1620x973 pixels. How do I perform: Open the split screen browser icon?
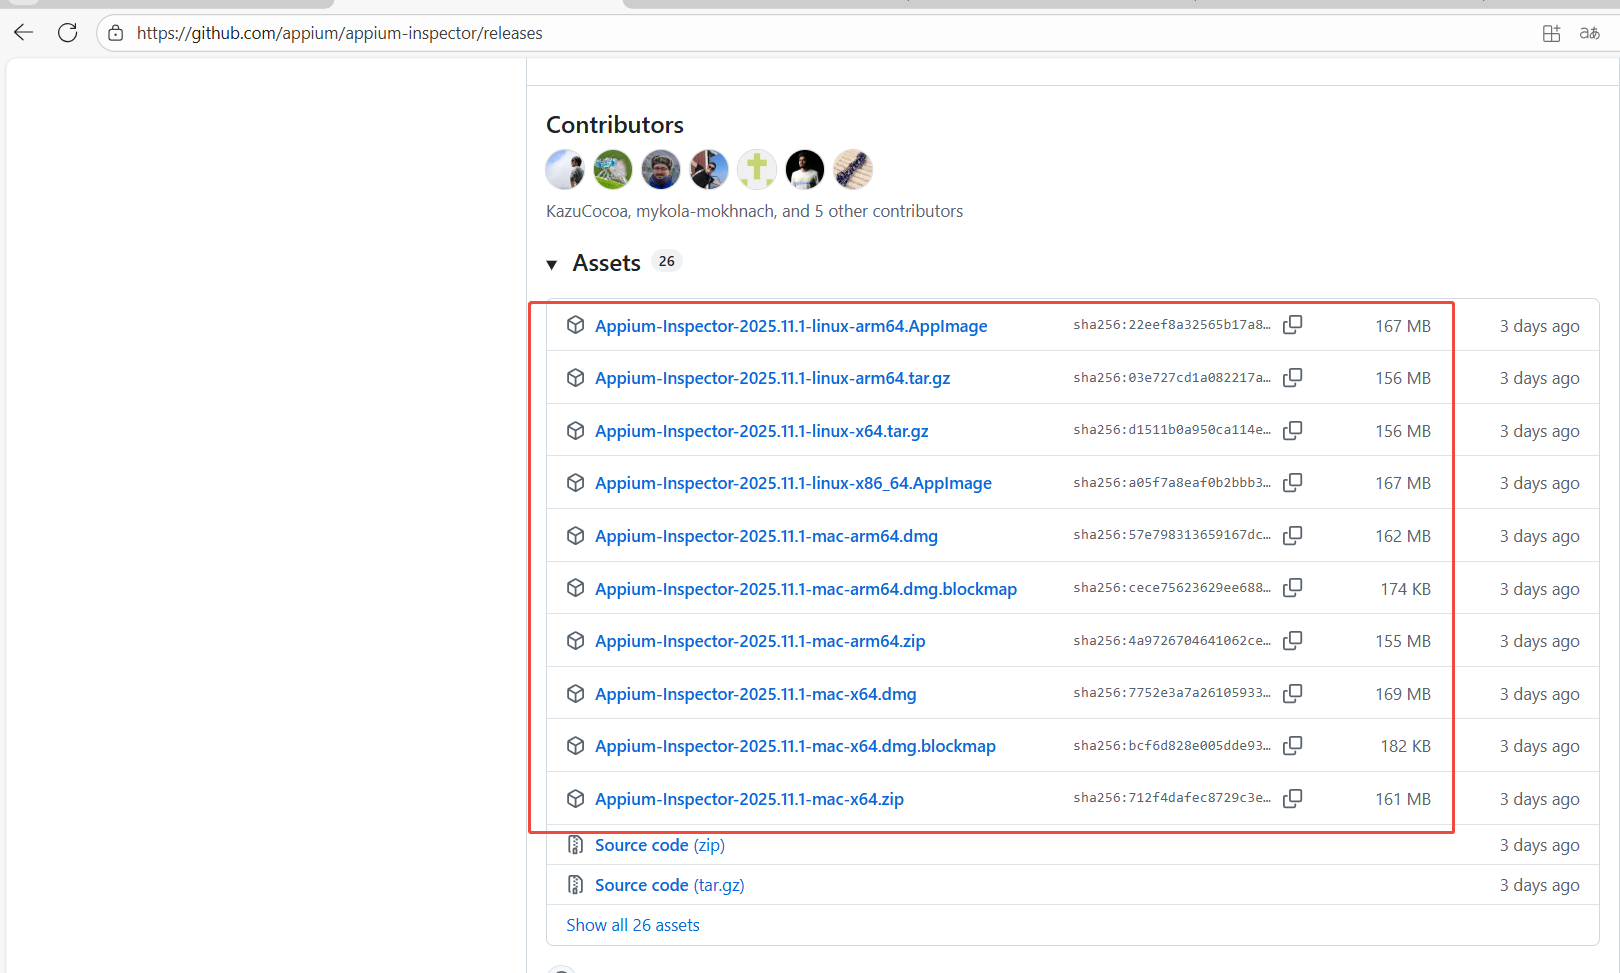(1551, 33)
